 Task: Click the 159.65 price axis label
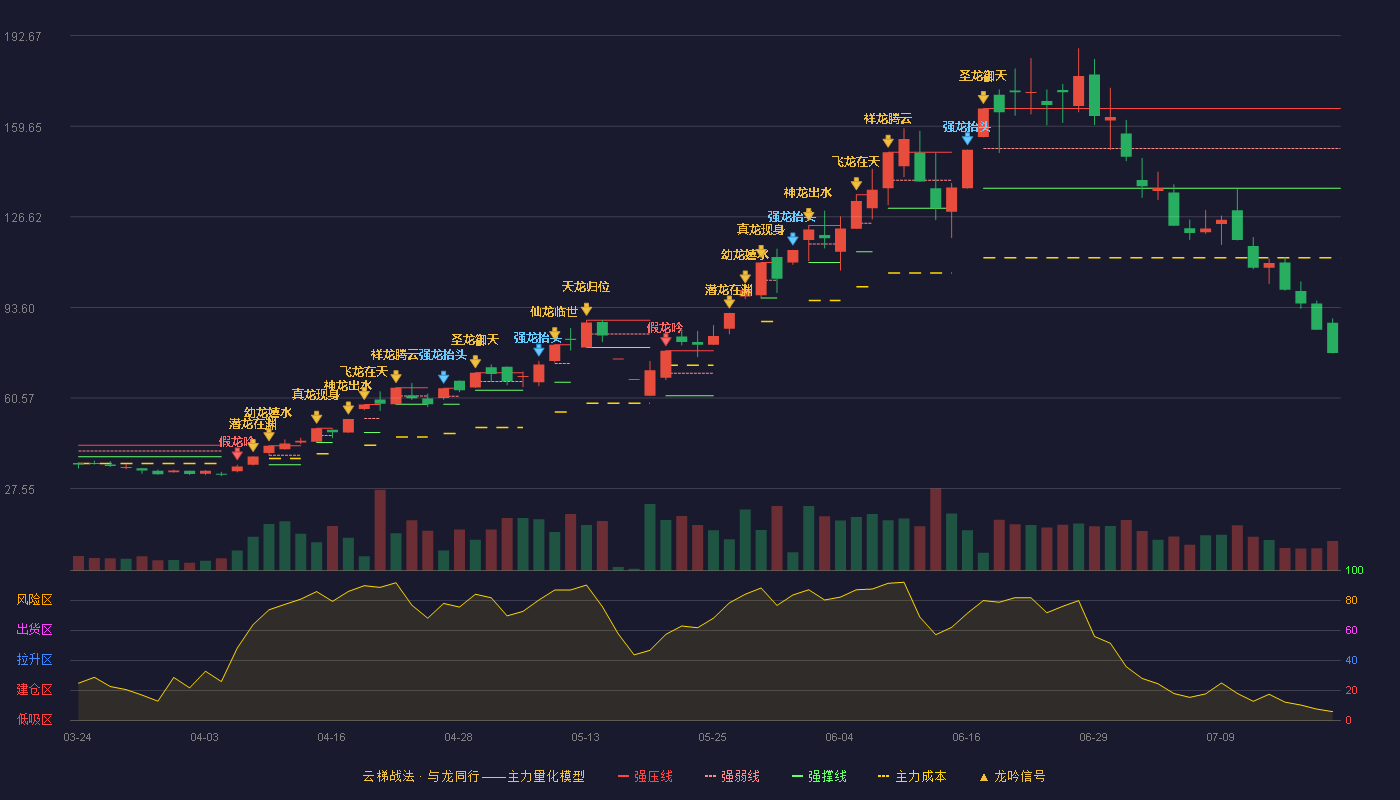tap(22, 128)
